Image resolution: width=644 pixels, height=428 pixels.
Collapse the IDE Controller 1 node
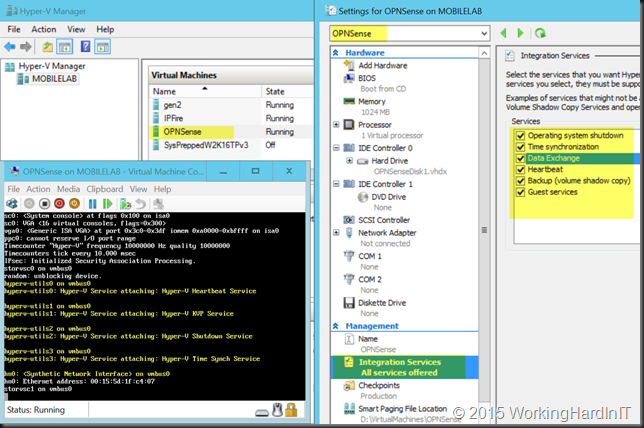coord(336,184)
